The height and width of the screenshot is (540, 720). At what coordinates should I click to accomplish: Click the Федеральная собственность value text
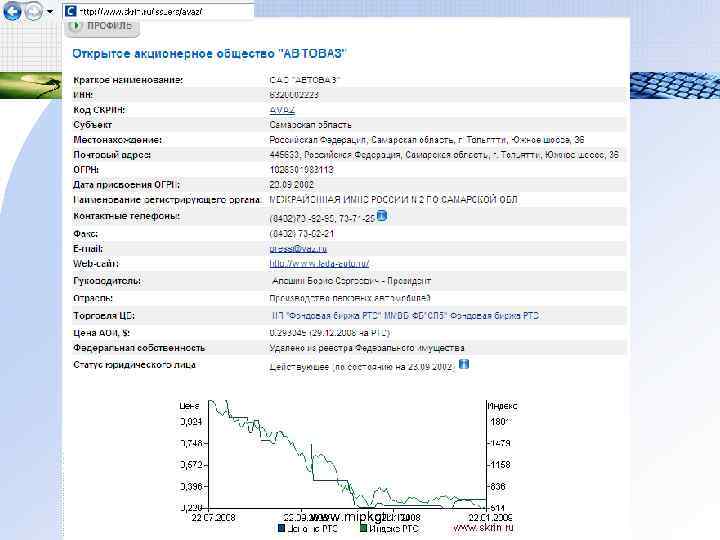click(367, 348)
